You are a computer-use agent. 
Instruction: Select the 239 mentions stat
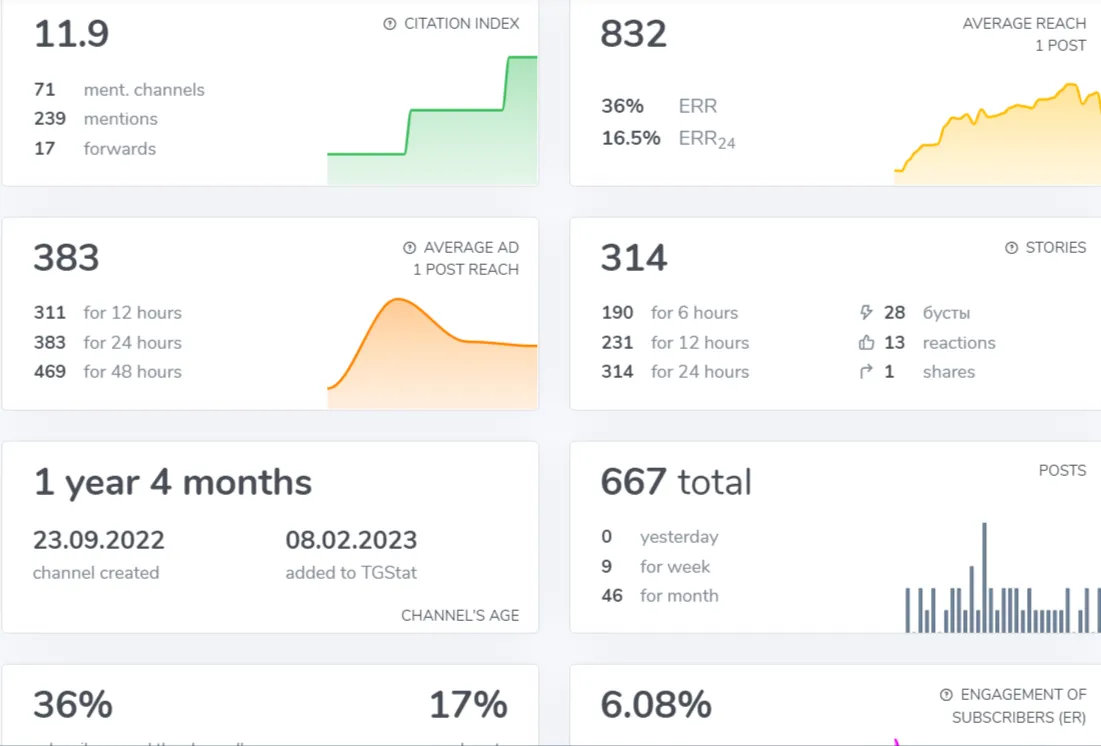(96, 119)
